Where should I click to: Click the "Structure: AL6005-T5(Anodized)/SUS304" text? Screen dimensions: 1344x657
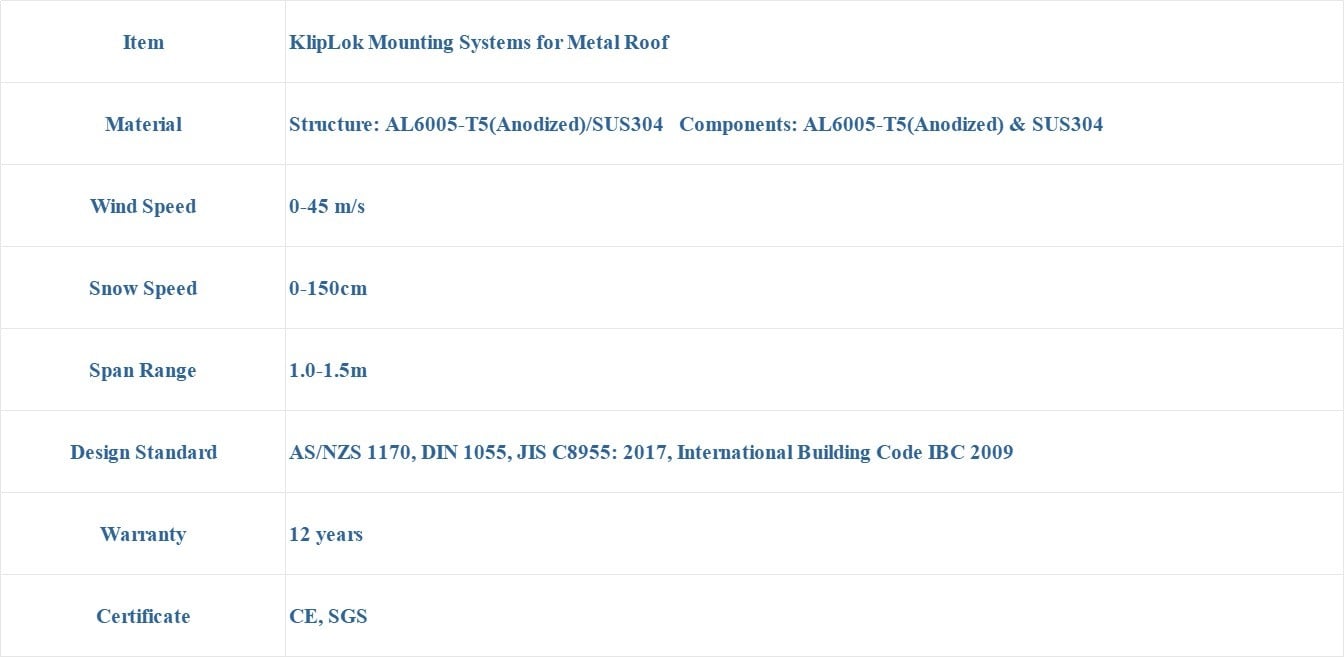tap(475, 124)
